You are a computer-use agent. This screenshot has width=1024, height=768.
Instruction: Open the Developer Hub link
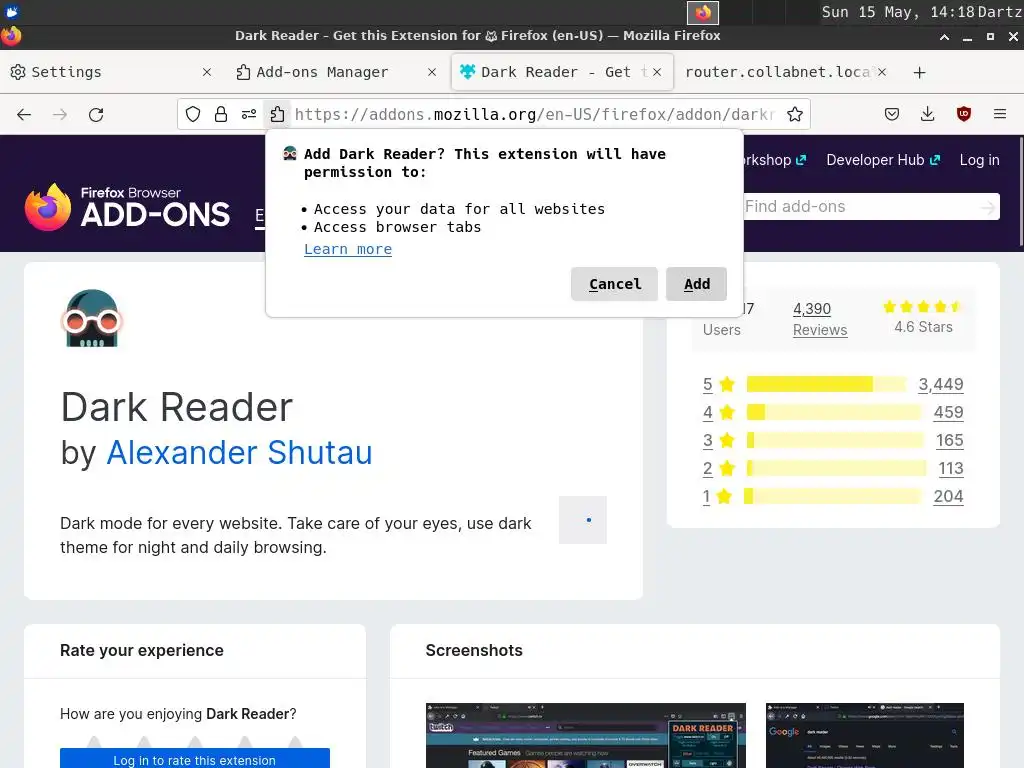(883, 160)
